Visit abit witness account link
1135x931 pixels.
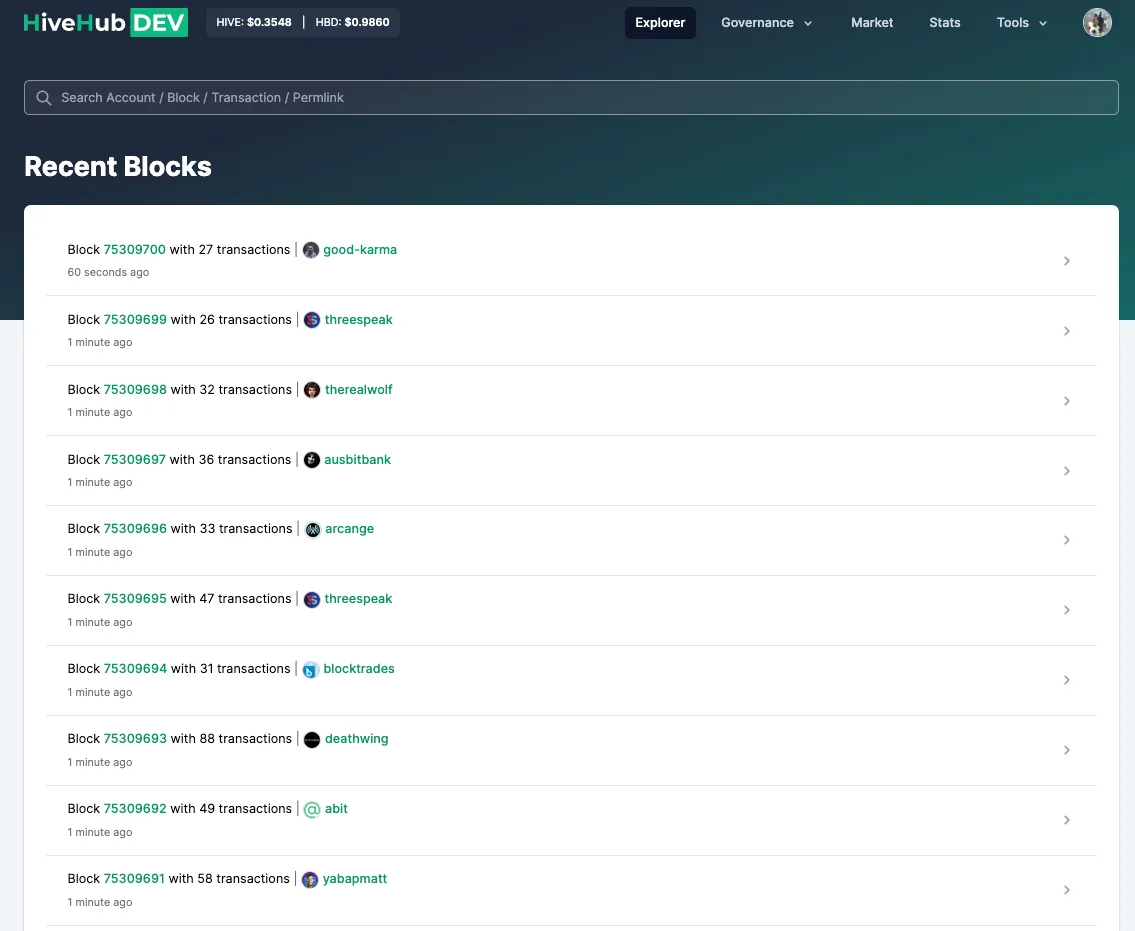click(x=336, y=809)
